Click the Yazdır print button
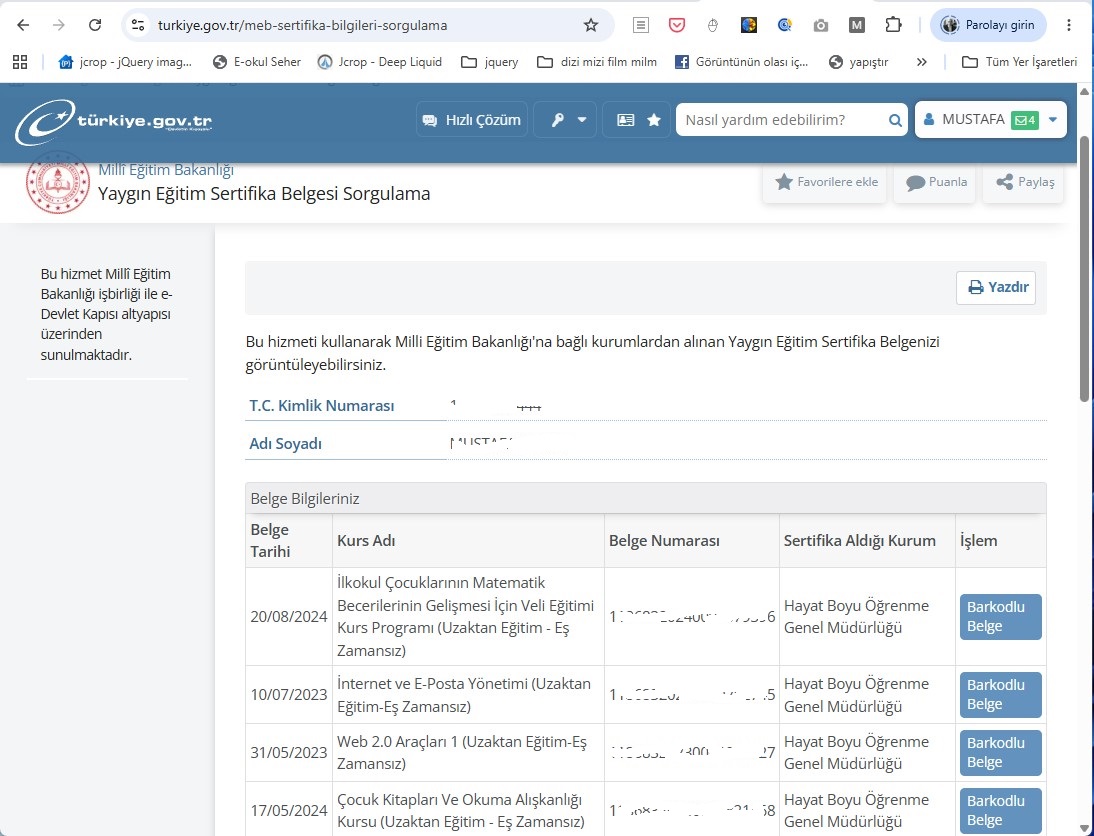Viewport: 1094px width, 836px height. [x=996, y=288]
